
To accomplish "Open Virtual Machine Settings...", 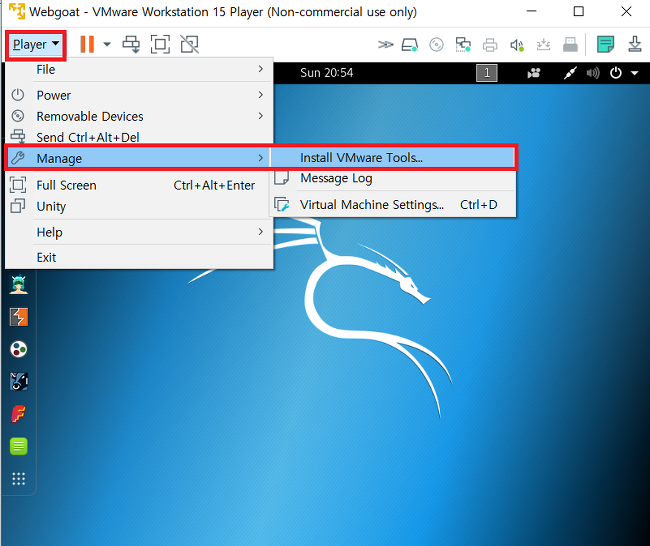I will pos(393,204).
